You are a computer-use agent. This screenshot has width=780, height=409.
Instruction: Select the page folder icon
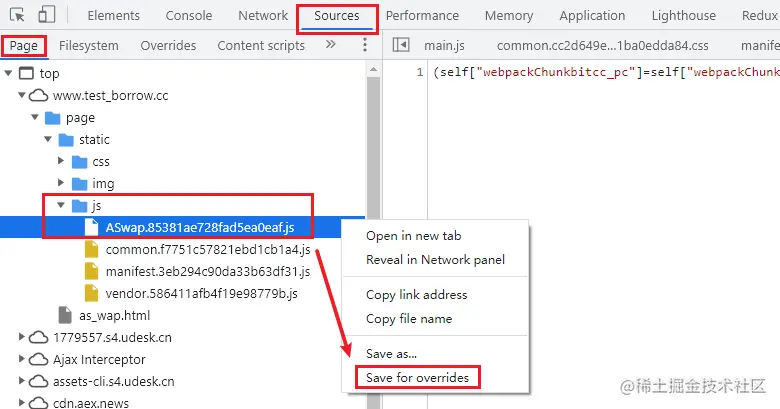pyautogui.click(x=52, y=118)
